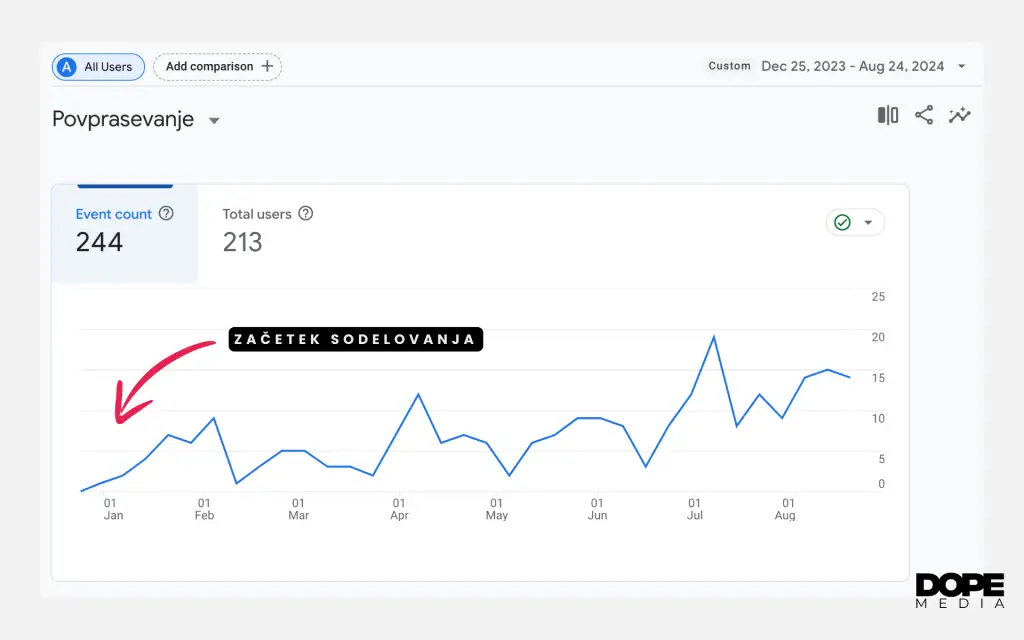Image resolution: width=1024 pixels, height=640 pixels.
Task: Click the 244 event count value
Action: click(99, 242)
